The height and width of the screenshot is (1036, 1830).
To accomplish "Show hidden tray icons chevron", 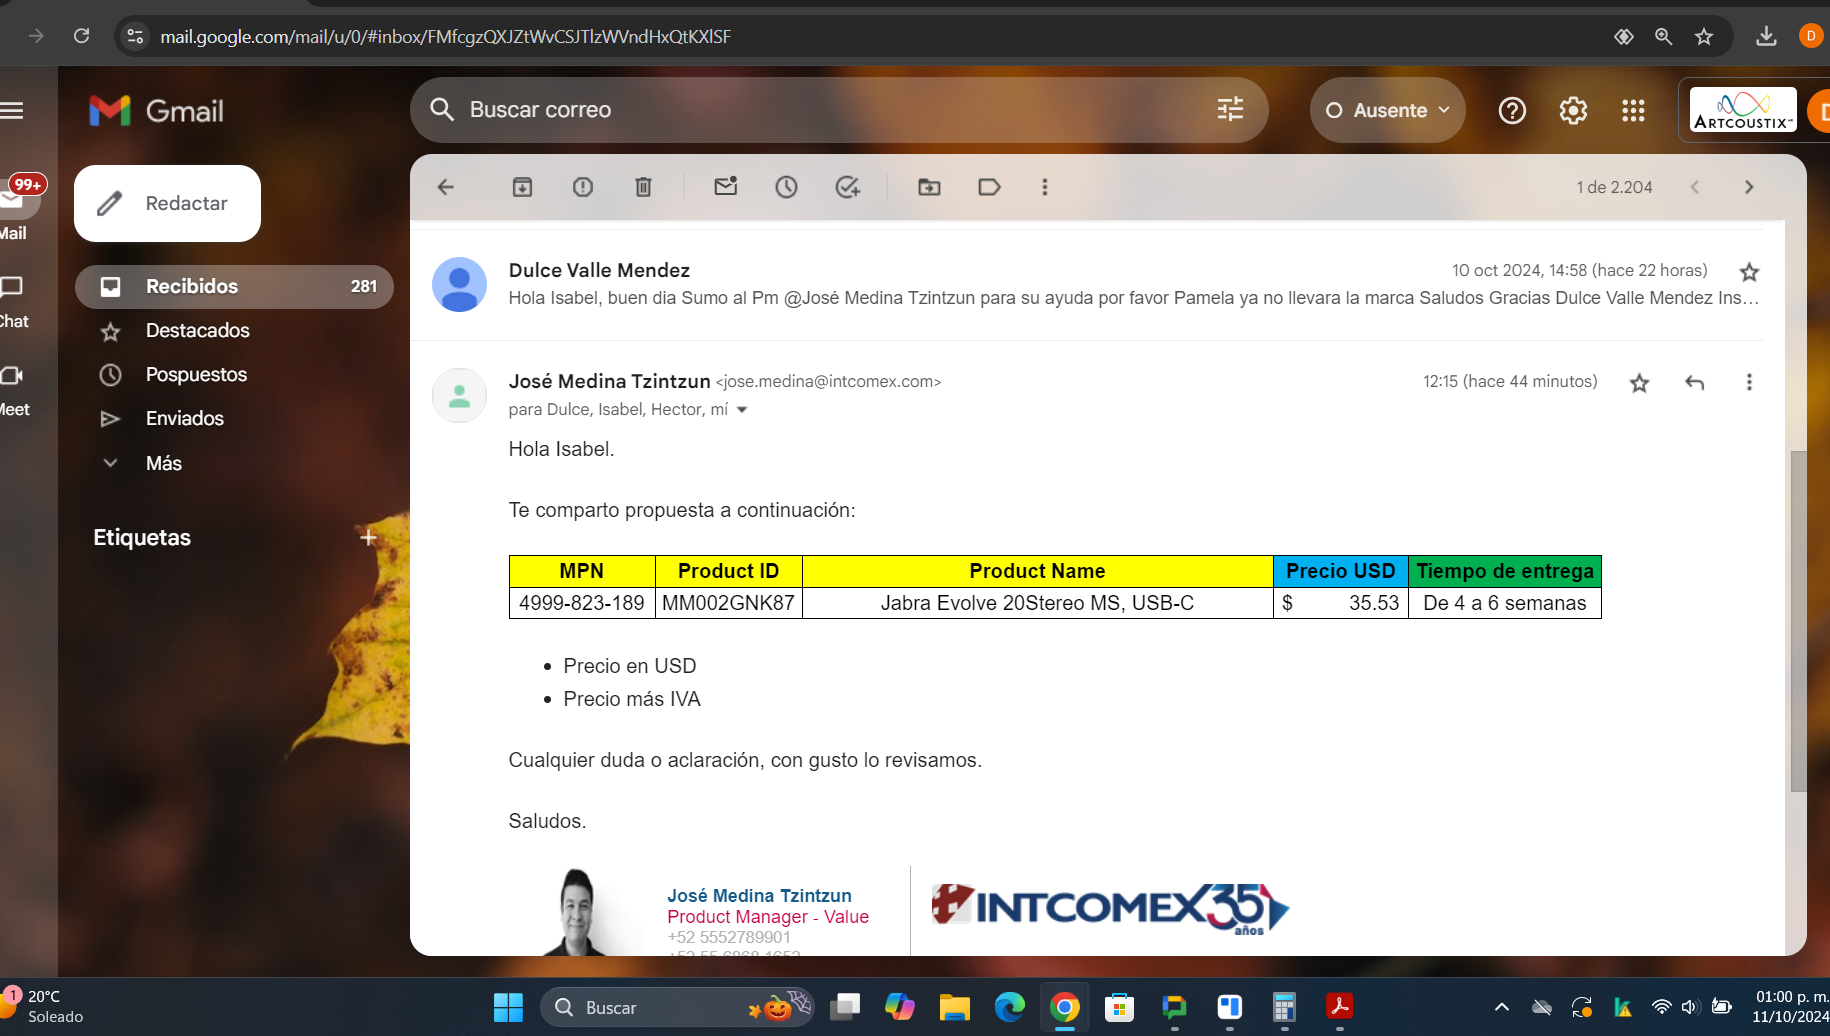I will pyautogui.click(x=1501, y=1007).
